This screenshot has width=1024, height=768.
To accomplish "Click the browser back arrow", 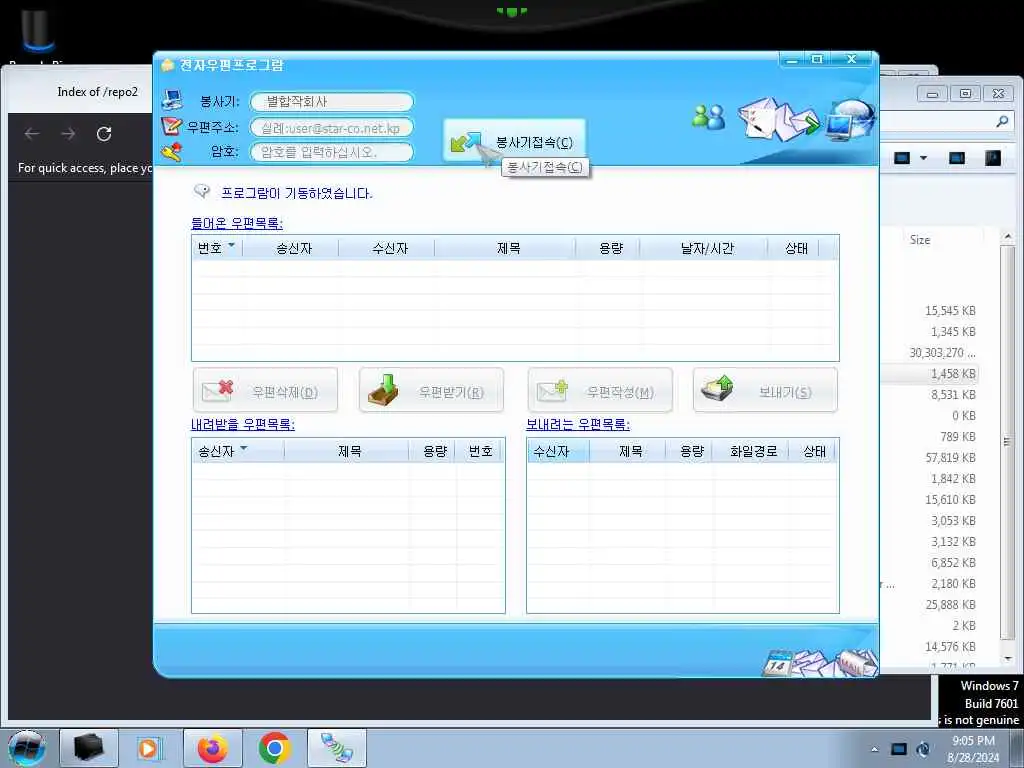I will [x=32, y=134].
